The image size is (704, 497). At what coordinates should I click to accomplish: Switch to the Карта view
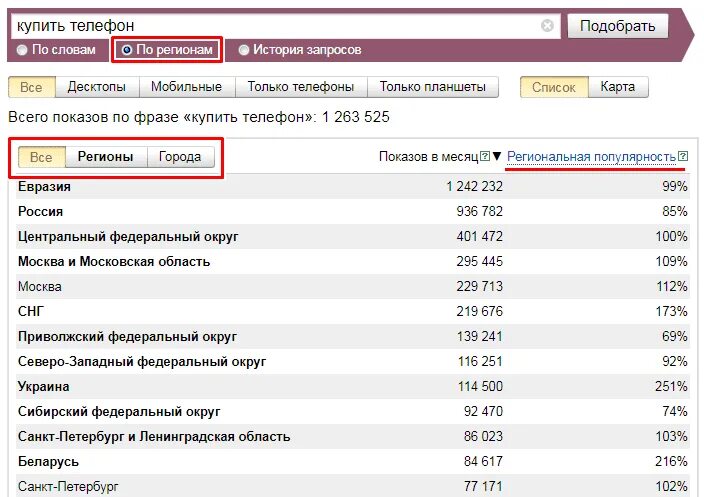point(618,87)
